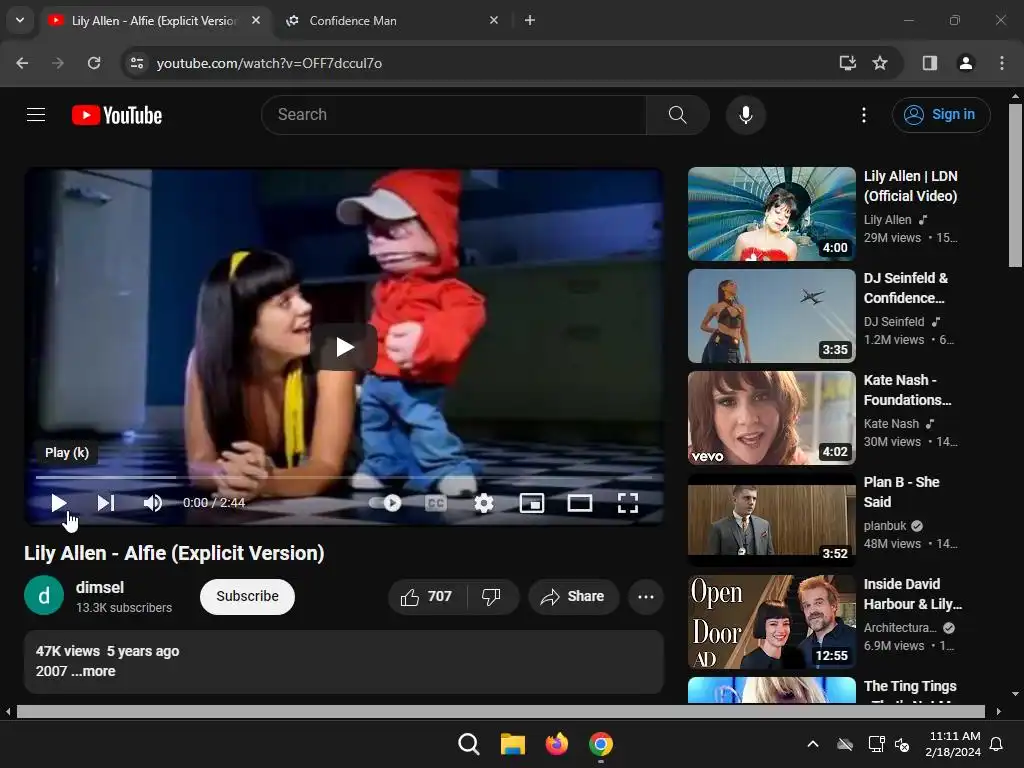Click Chrome icon in taskbar
This screenshot has width=1024, height=768.
pyautogui.click(x=601, y=744)
